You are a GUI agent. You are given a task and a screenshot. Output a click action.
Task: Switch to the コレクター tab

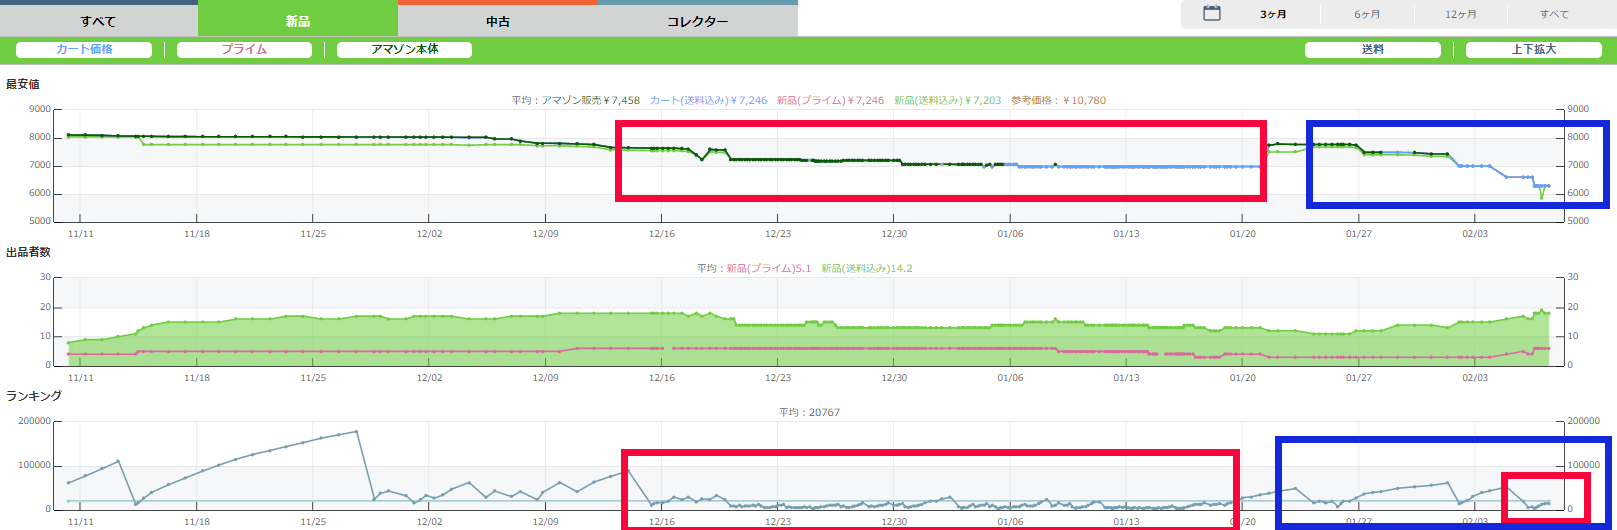click(x=697, y=21)
